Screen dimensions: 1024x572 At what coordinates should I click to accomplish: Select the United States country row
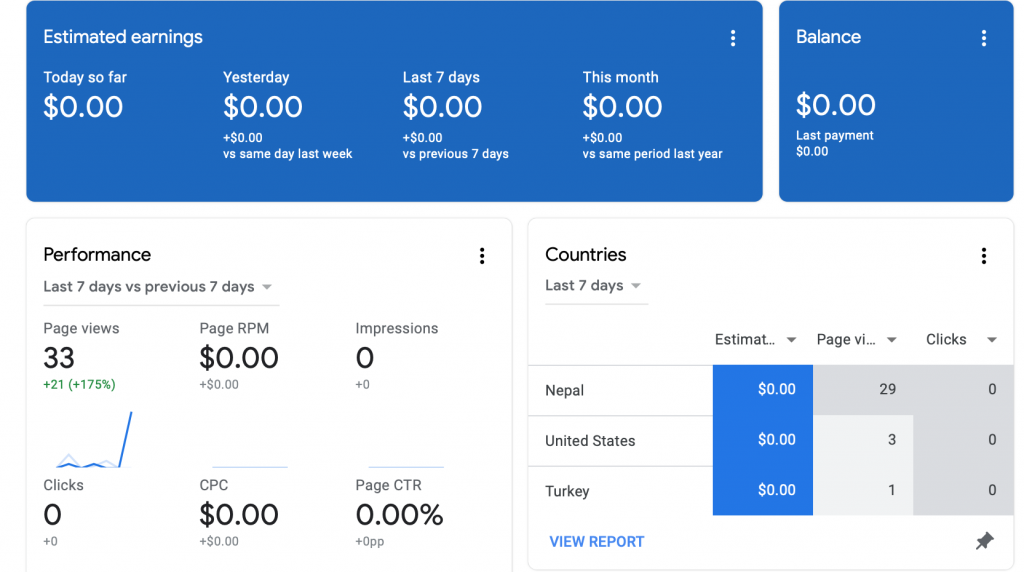(771, 441)
